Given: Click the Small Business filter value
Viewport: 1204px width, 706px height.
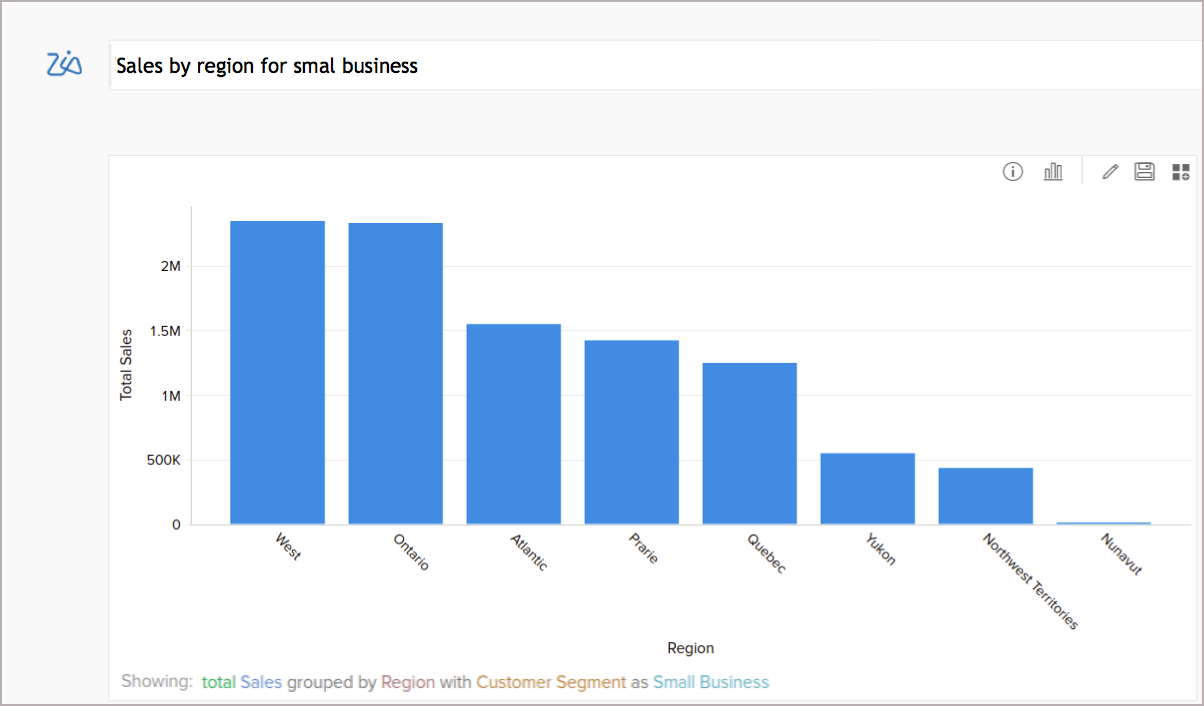Looking at the screenshot, I should coord(711,681).
